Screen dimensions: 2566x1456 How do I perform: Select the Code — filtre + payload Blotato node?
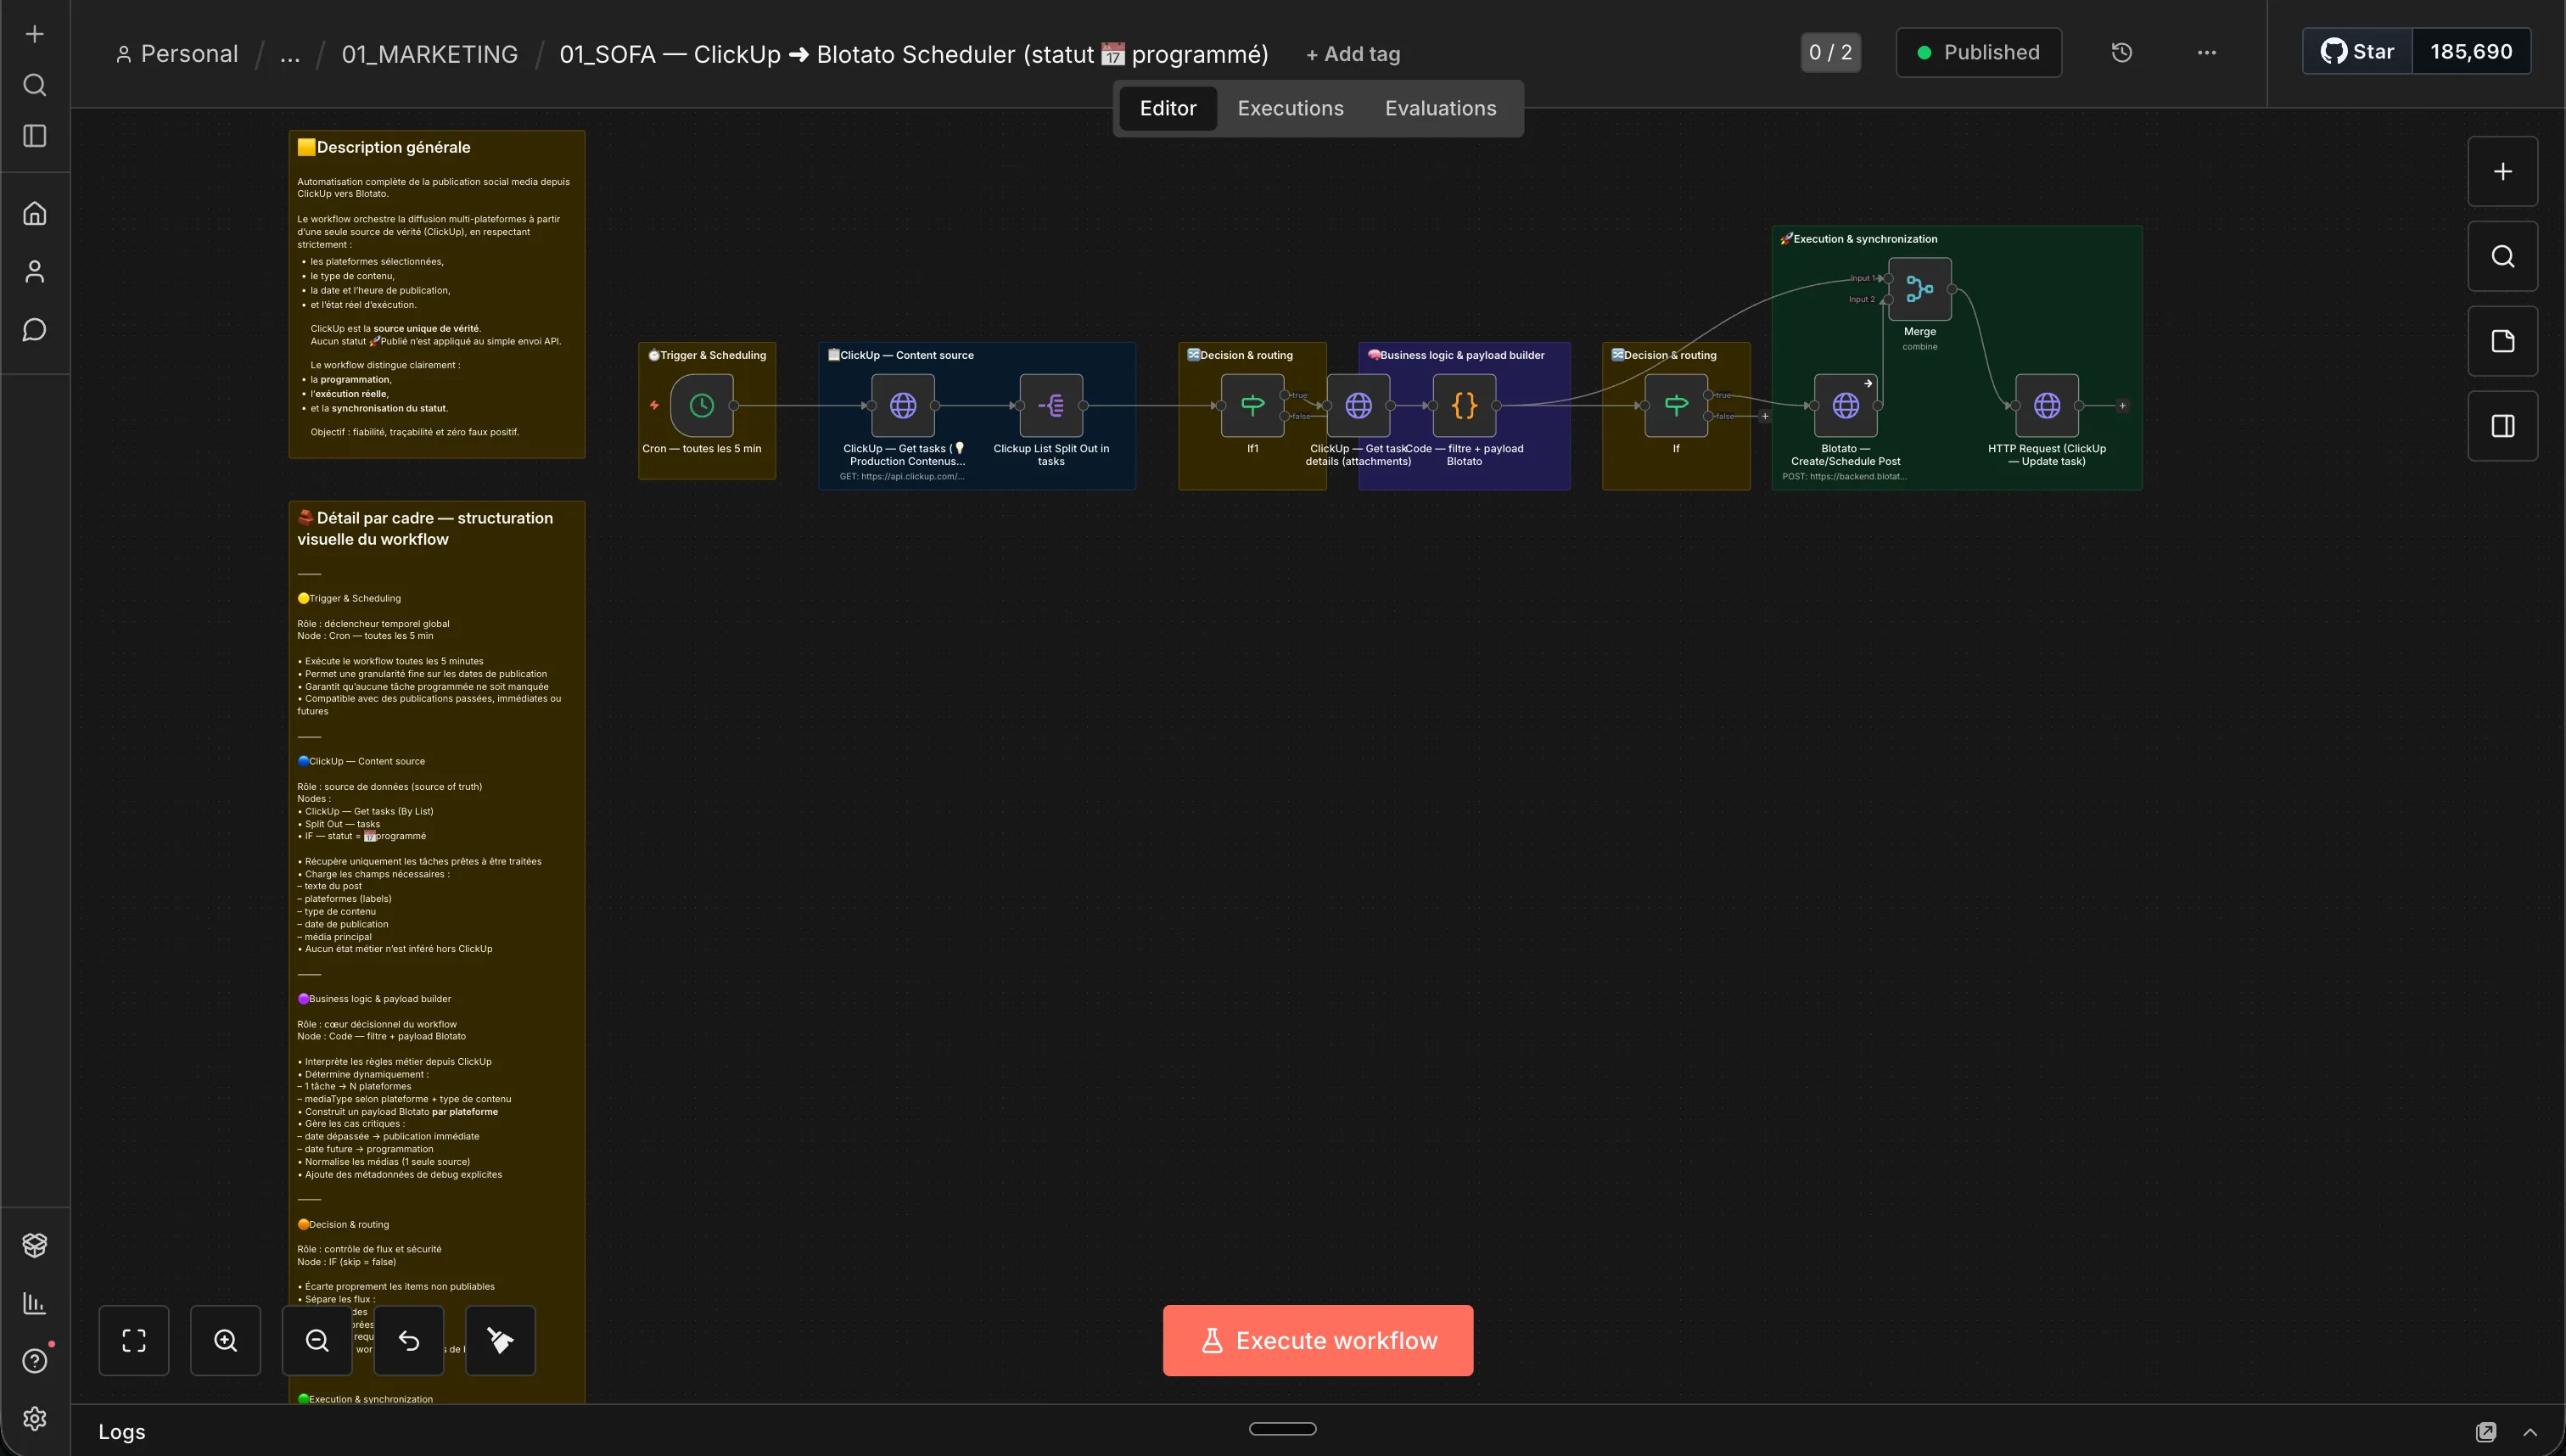tap(1464, 405)
